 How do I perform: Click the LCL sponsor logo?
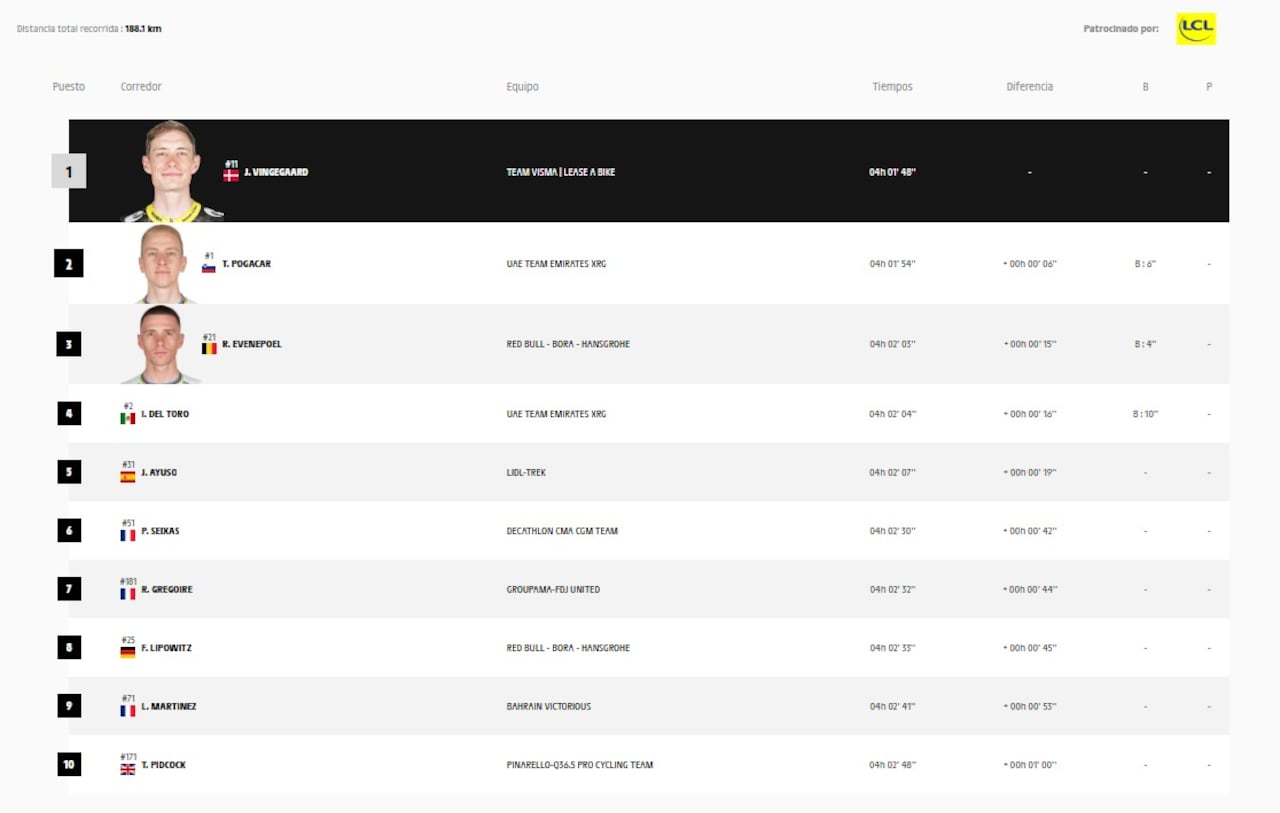[x=1195, y=29]
